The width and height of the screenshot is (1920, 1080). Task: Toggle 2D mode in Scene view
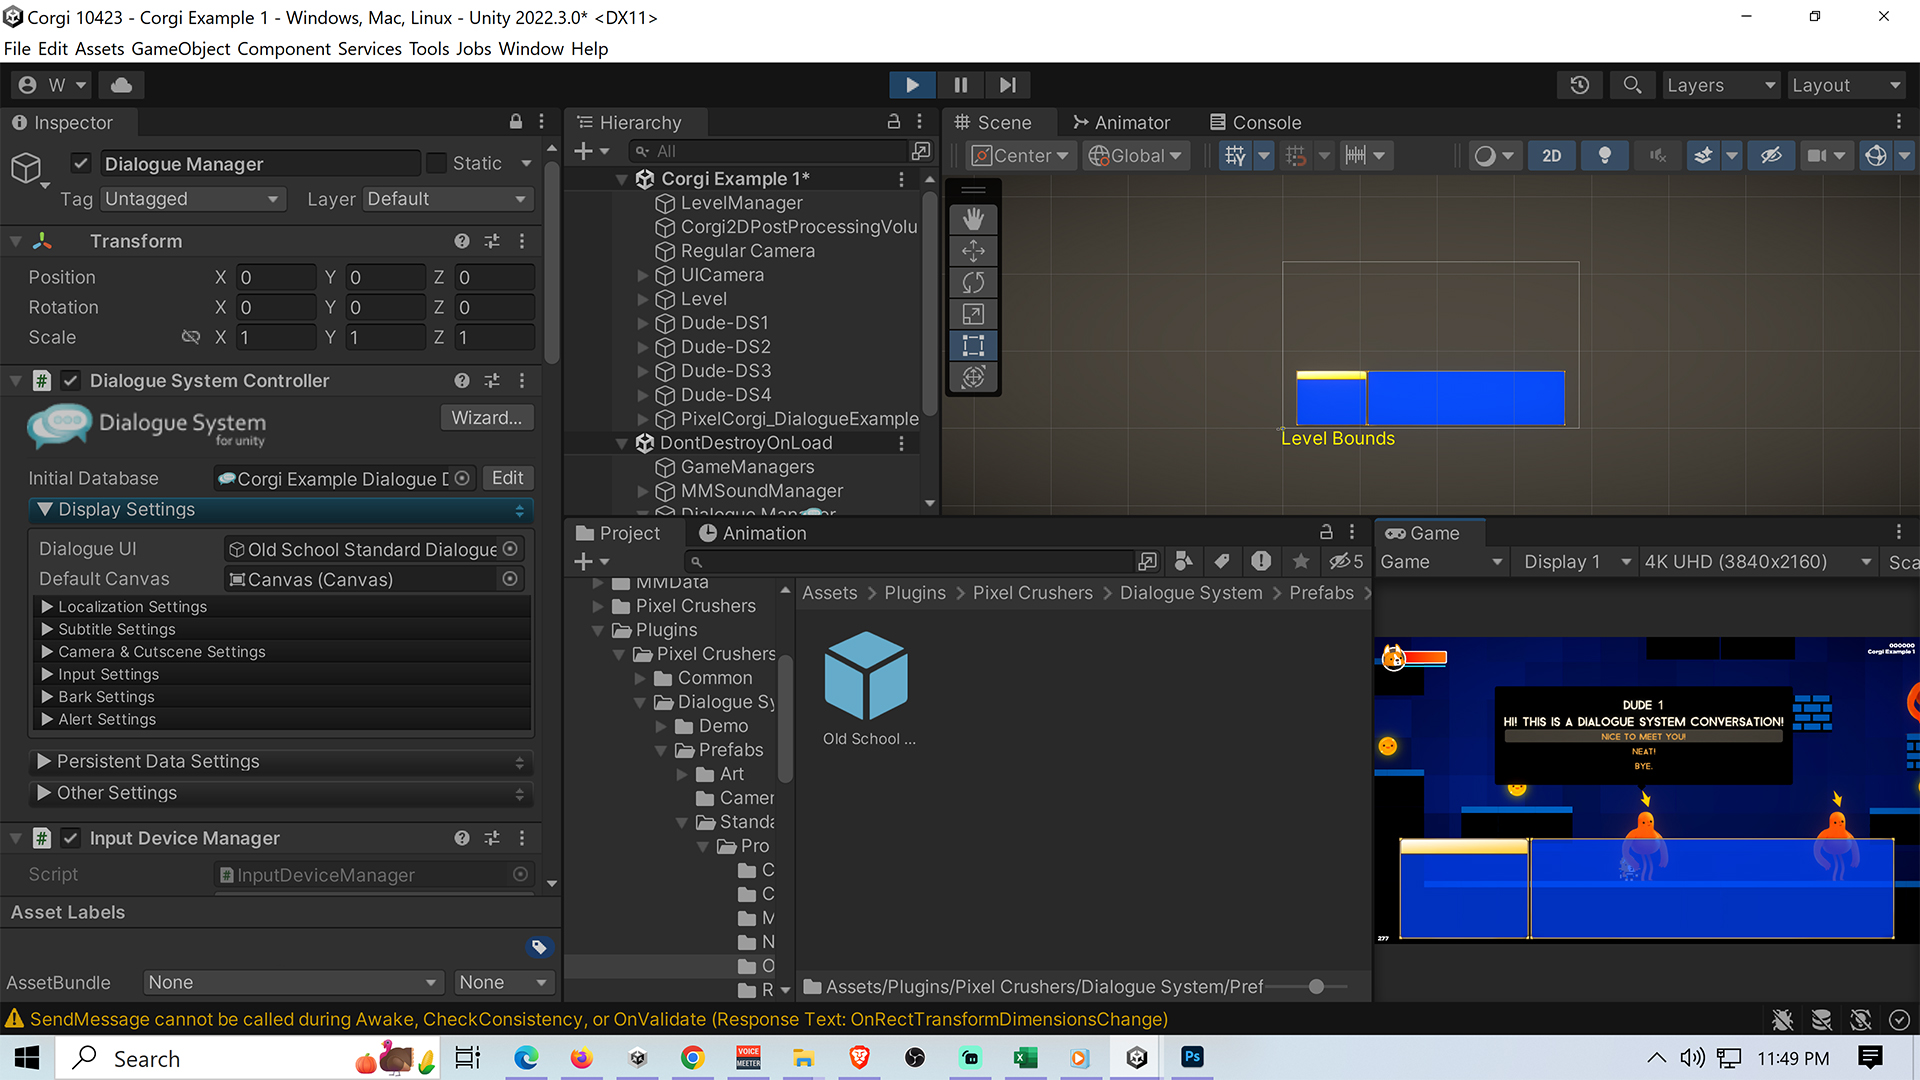point(1551,156)
